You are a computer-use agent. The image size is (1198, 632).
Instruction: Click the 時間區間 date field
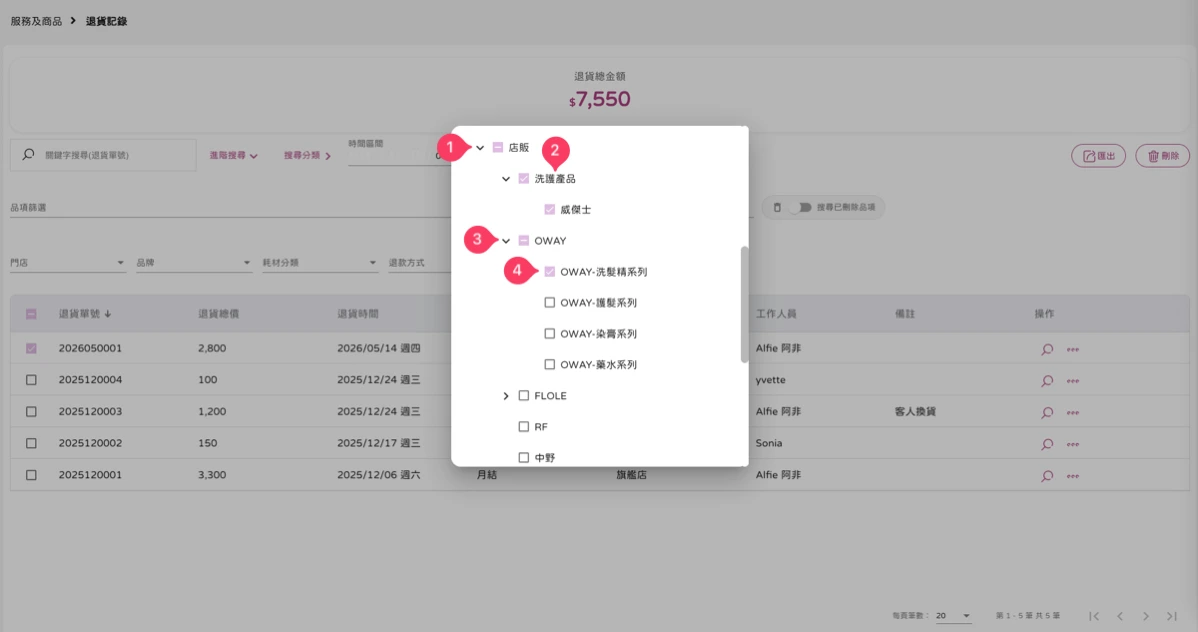tap(399, 156)
